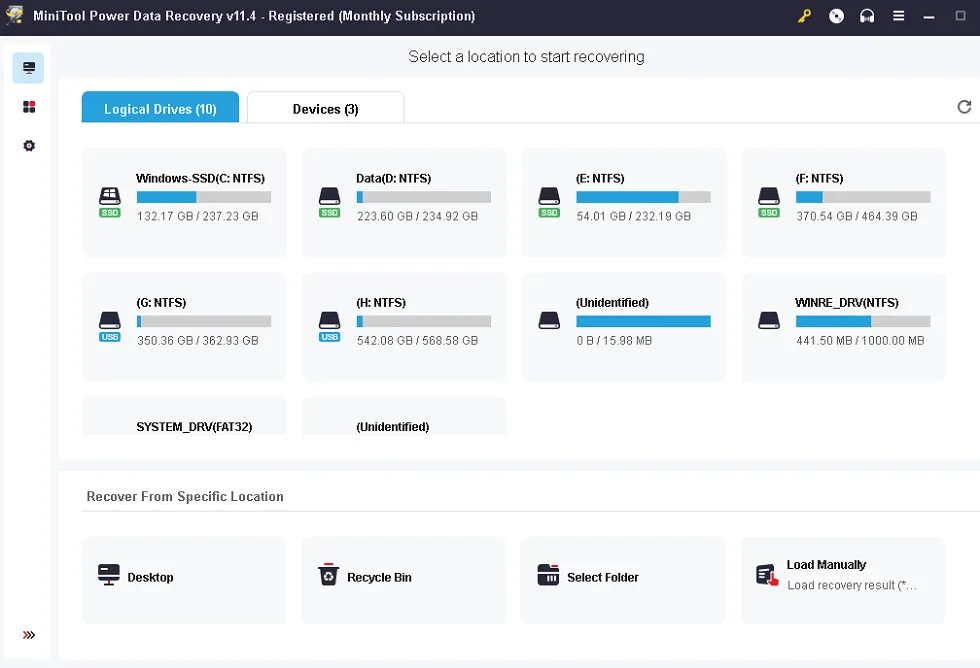This screenshot has width=980, height=668.
Task: Select the recovery drives sidebar icon
Action: (x=28, y=68)
